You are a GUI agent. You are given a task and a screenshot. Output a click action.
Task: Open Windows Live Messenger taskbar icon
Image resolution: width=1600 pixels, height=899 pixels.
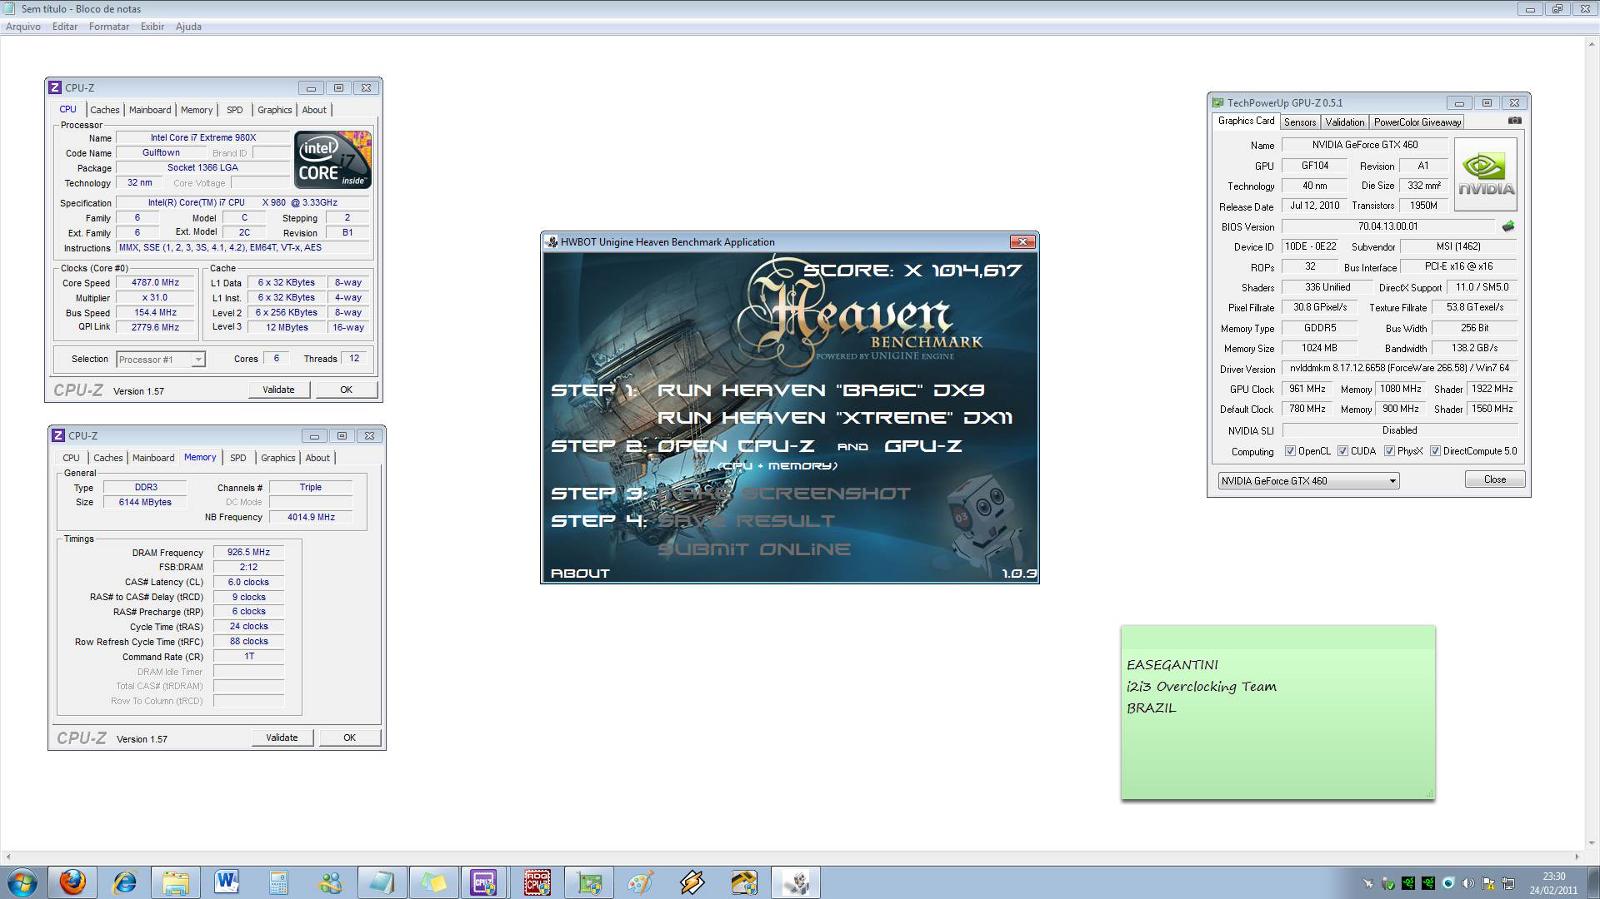tap(330, 882)
